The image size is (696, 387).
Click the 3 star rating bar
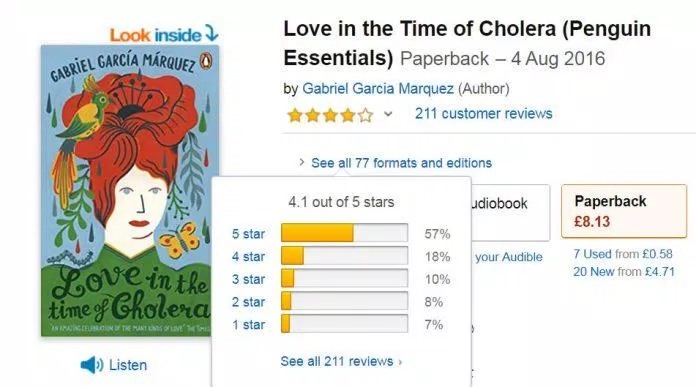(344, 279)
